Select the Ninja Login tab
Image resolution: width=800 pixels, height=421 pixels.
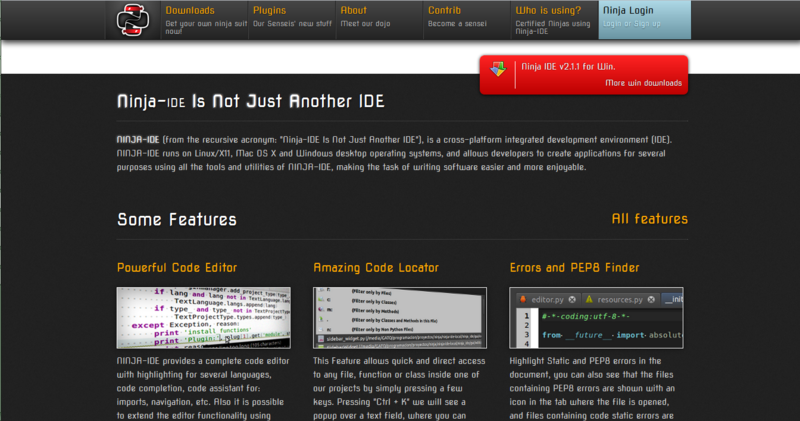point(644,20)
